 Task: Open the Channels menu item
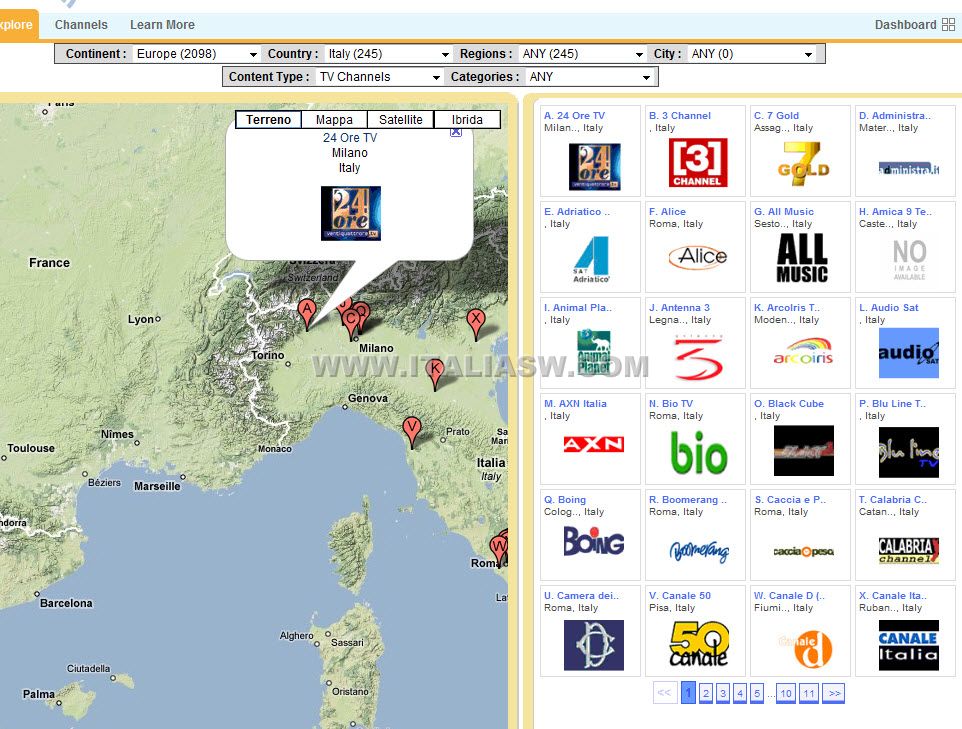point(81,25)
